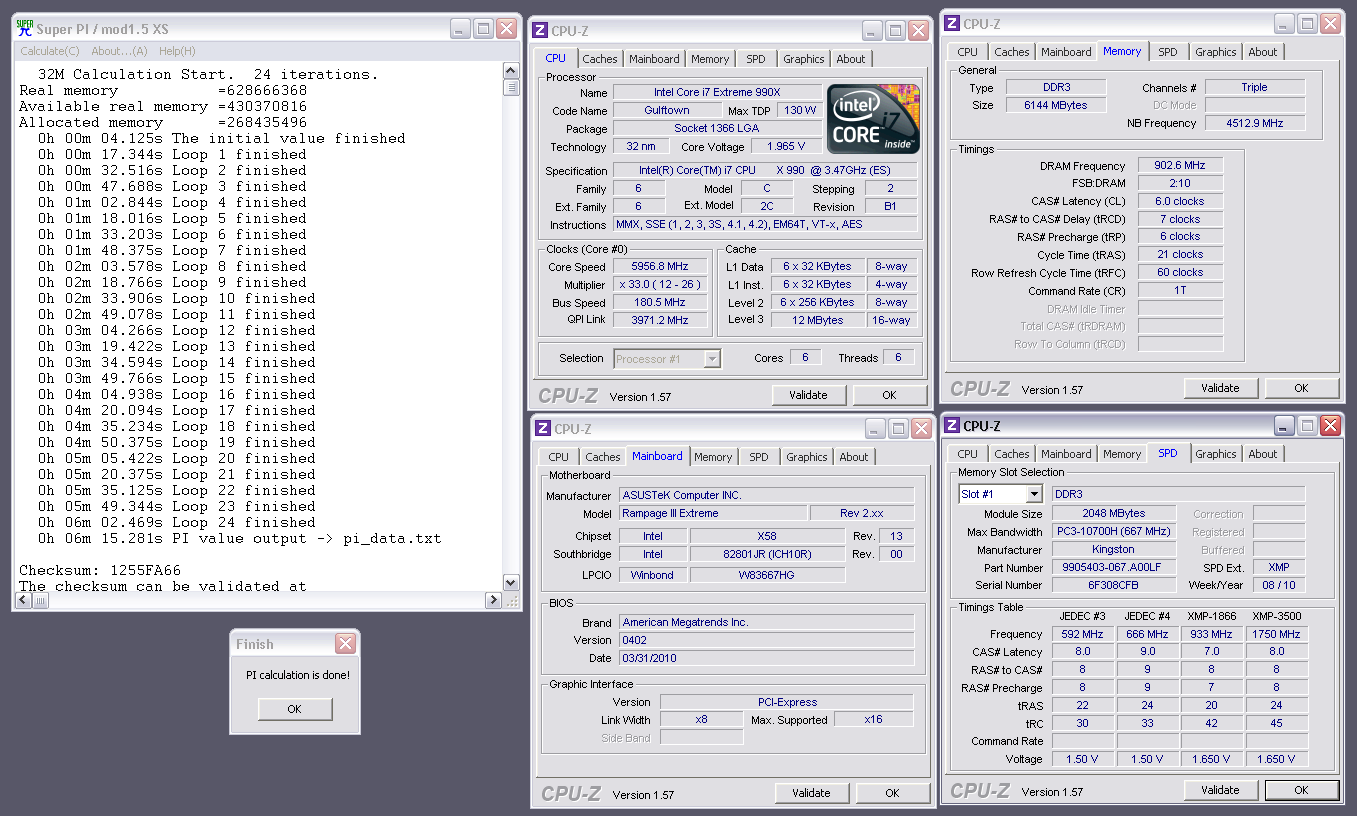Click the QPI Link value 3971.2 MHz
Image resolution: width=1357 pixels, height=816 pixels.
pyautogui.click(x=660, y=321)
